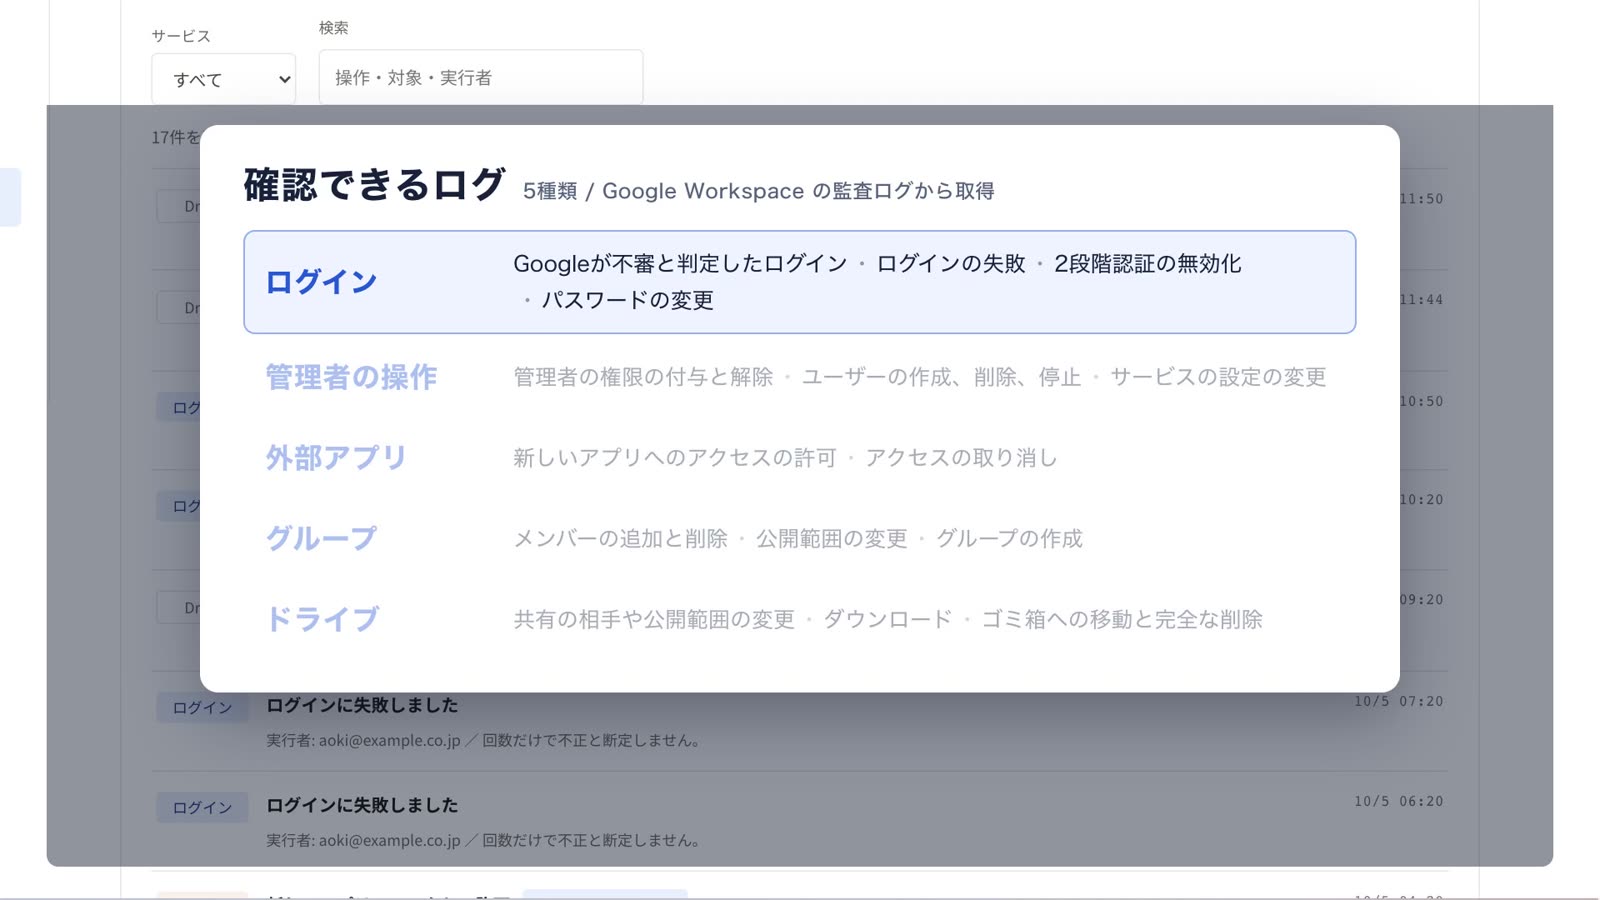Select the ログイン log category row
Screen dimensions: 1600x900
[800, 282]
